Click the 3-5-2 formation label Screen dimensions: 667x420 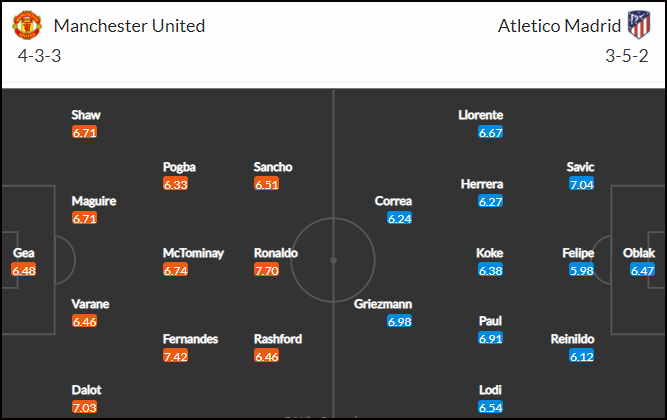[x=627, y=56]
